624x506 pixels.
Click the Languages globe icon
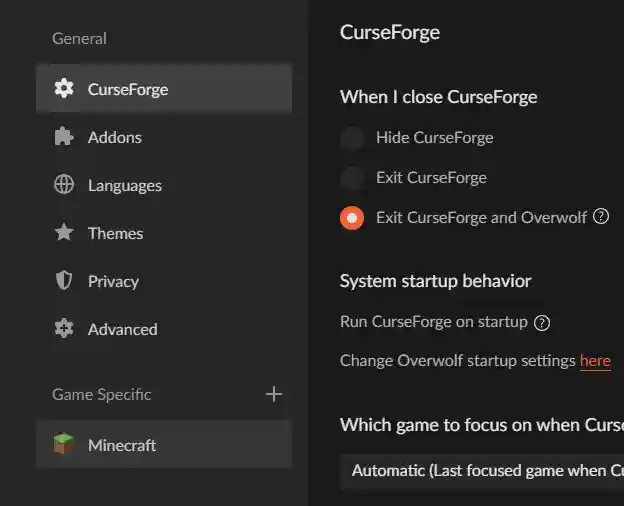(64, 185)
